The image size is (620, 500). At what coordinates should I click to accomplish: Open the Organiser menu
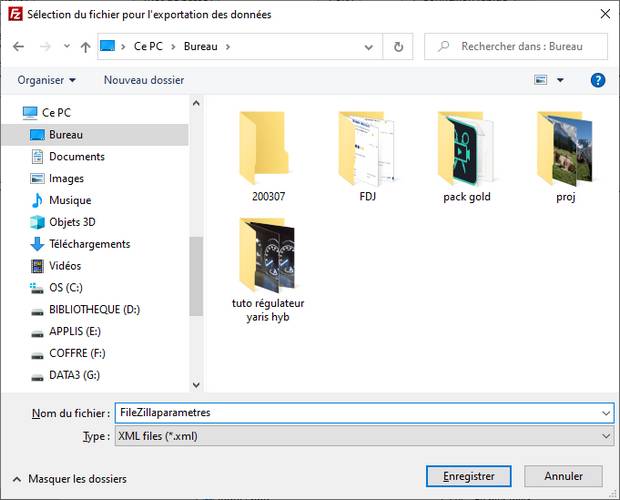[46, 80]
